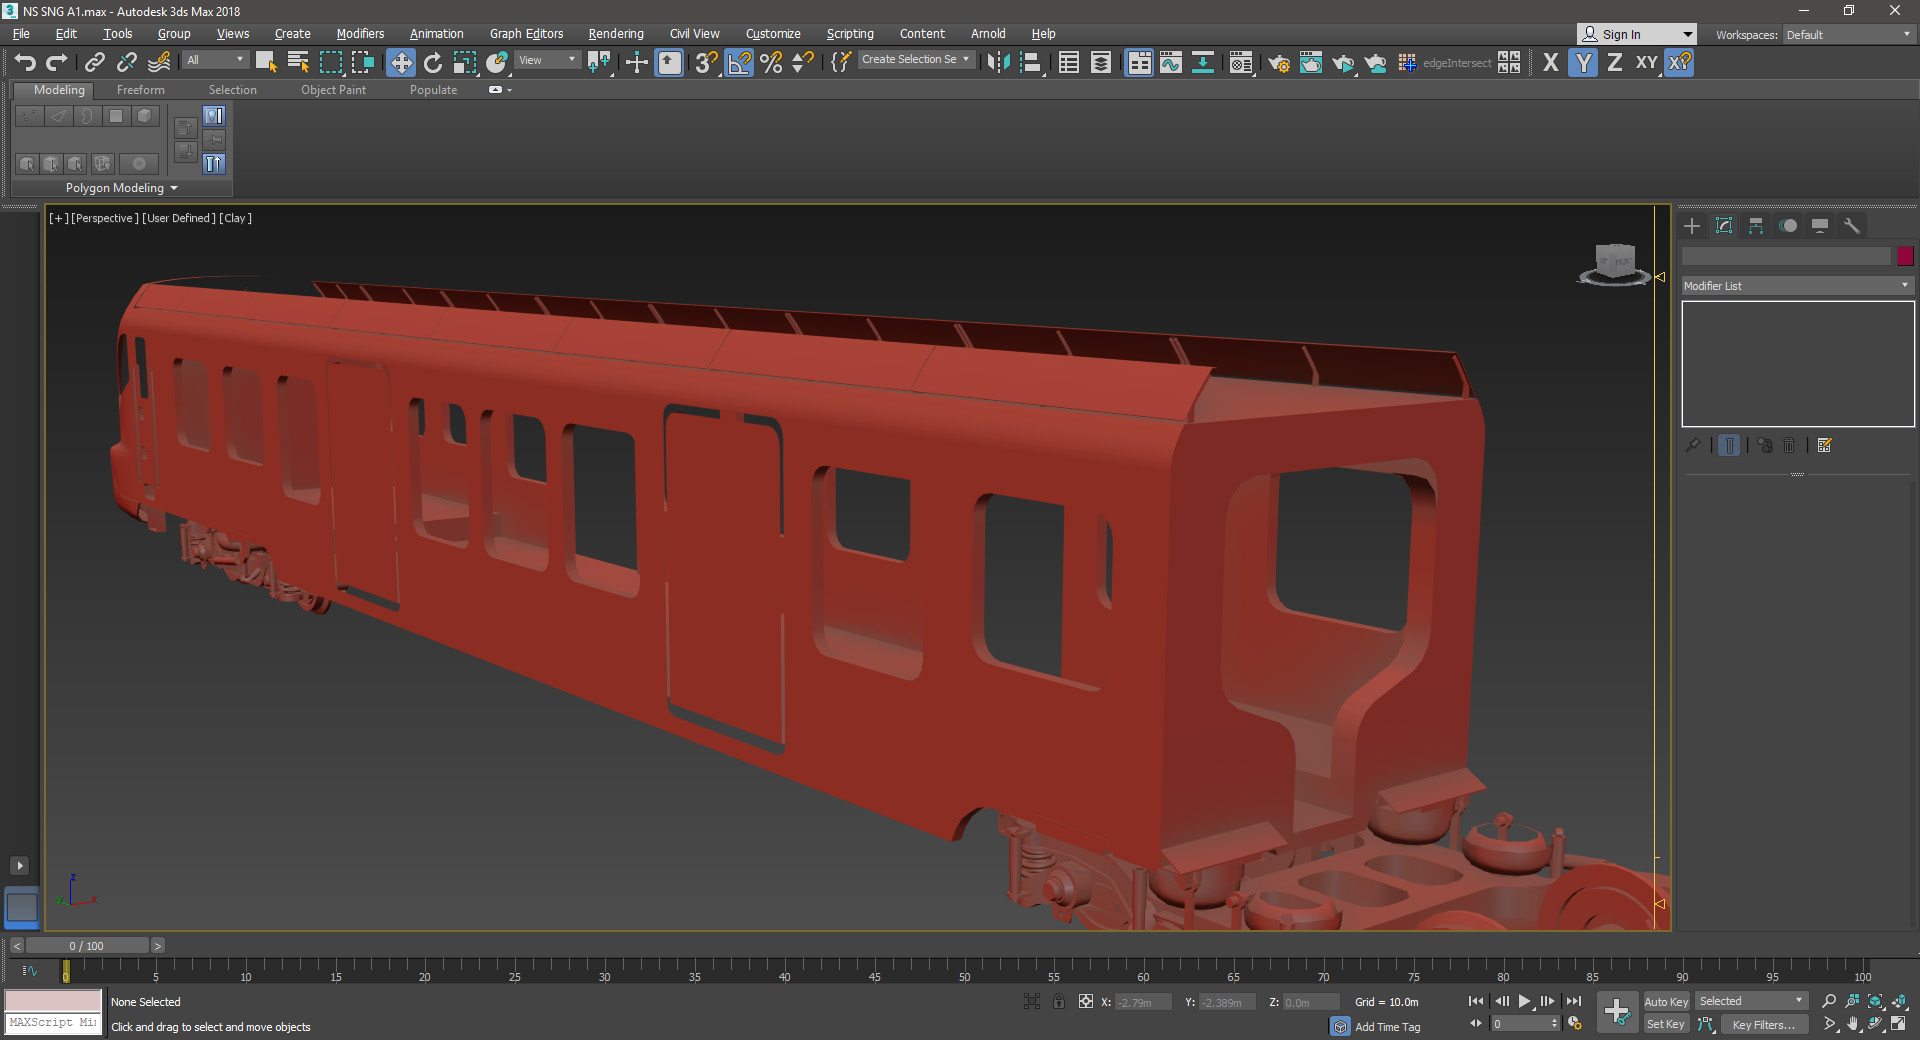This screenshot has width=1920, height=1040.
Task: Switch to the Freeform ribbon tab
Action: pyautogui.click(x=140, y=90)
